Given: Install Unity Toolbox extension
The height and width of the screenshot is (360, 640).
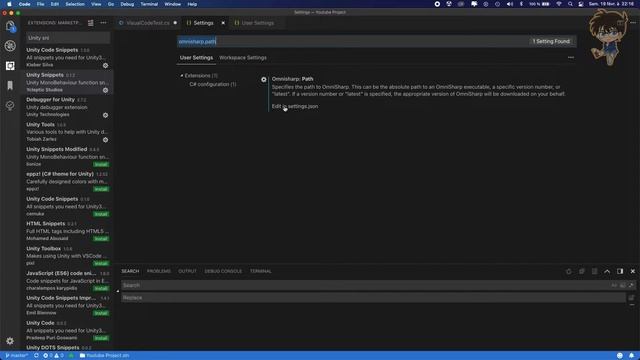Looking at the screenshot, I should [101, 264].
